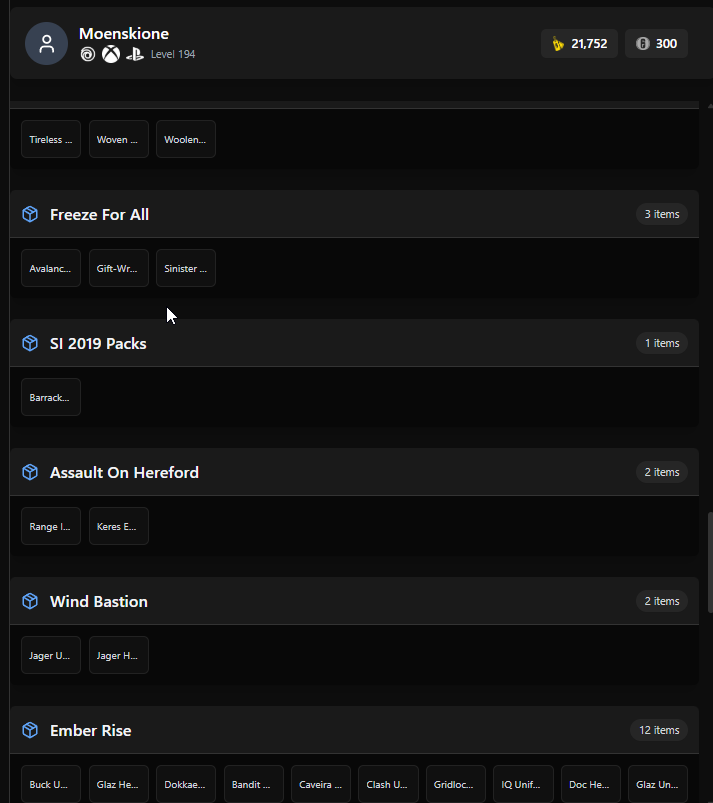The width and height of the screenshot is (713, 803).
Task: Open the Barrack... item in SI 2019 Packs
Action: tap(51, 397)
